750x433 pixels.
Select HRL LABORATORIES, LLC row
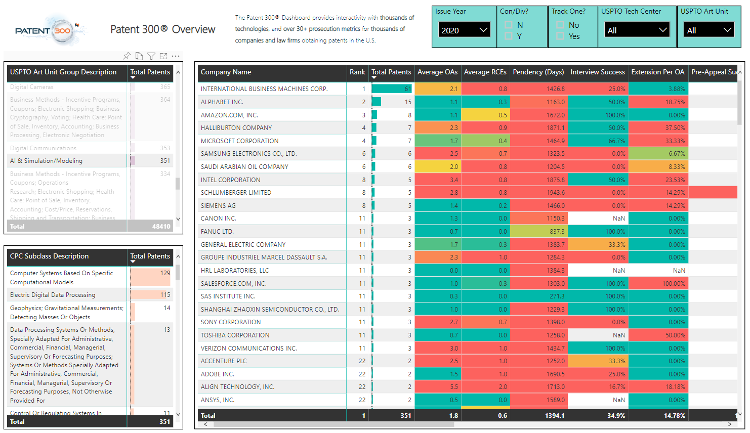[x=467, y=270]
